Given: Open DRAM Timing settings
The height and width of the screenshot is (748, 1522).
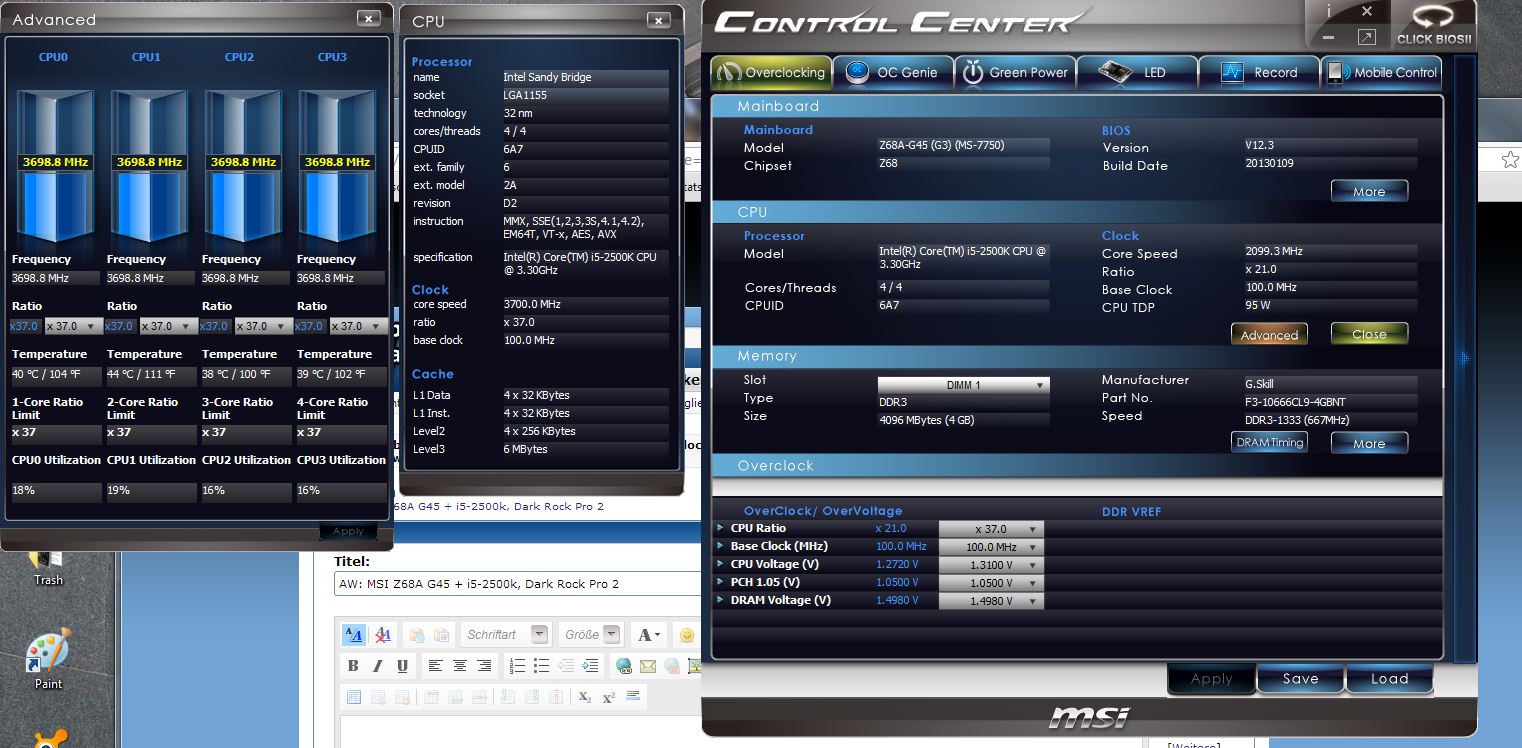Looking at the screenshot, I should pyautogui.click(x=1269, y=442).
